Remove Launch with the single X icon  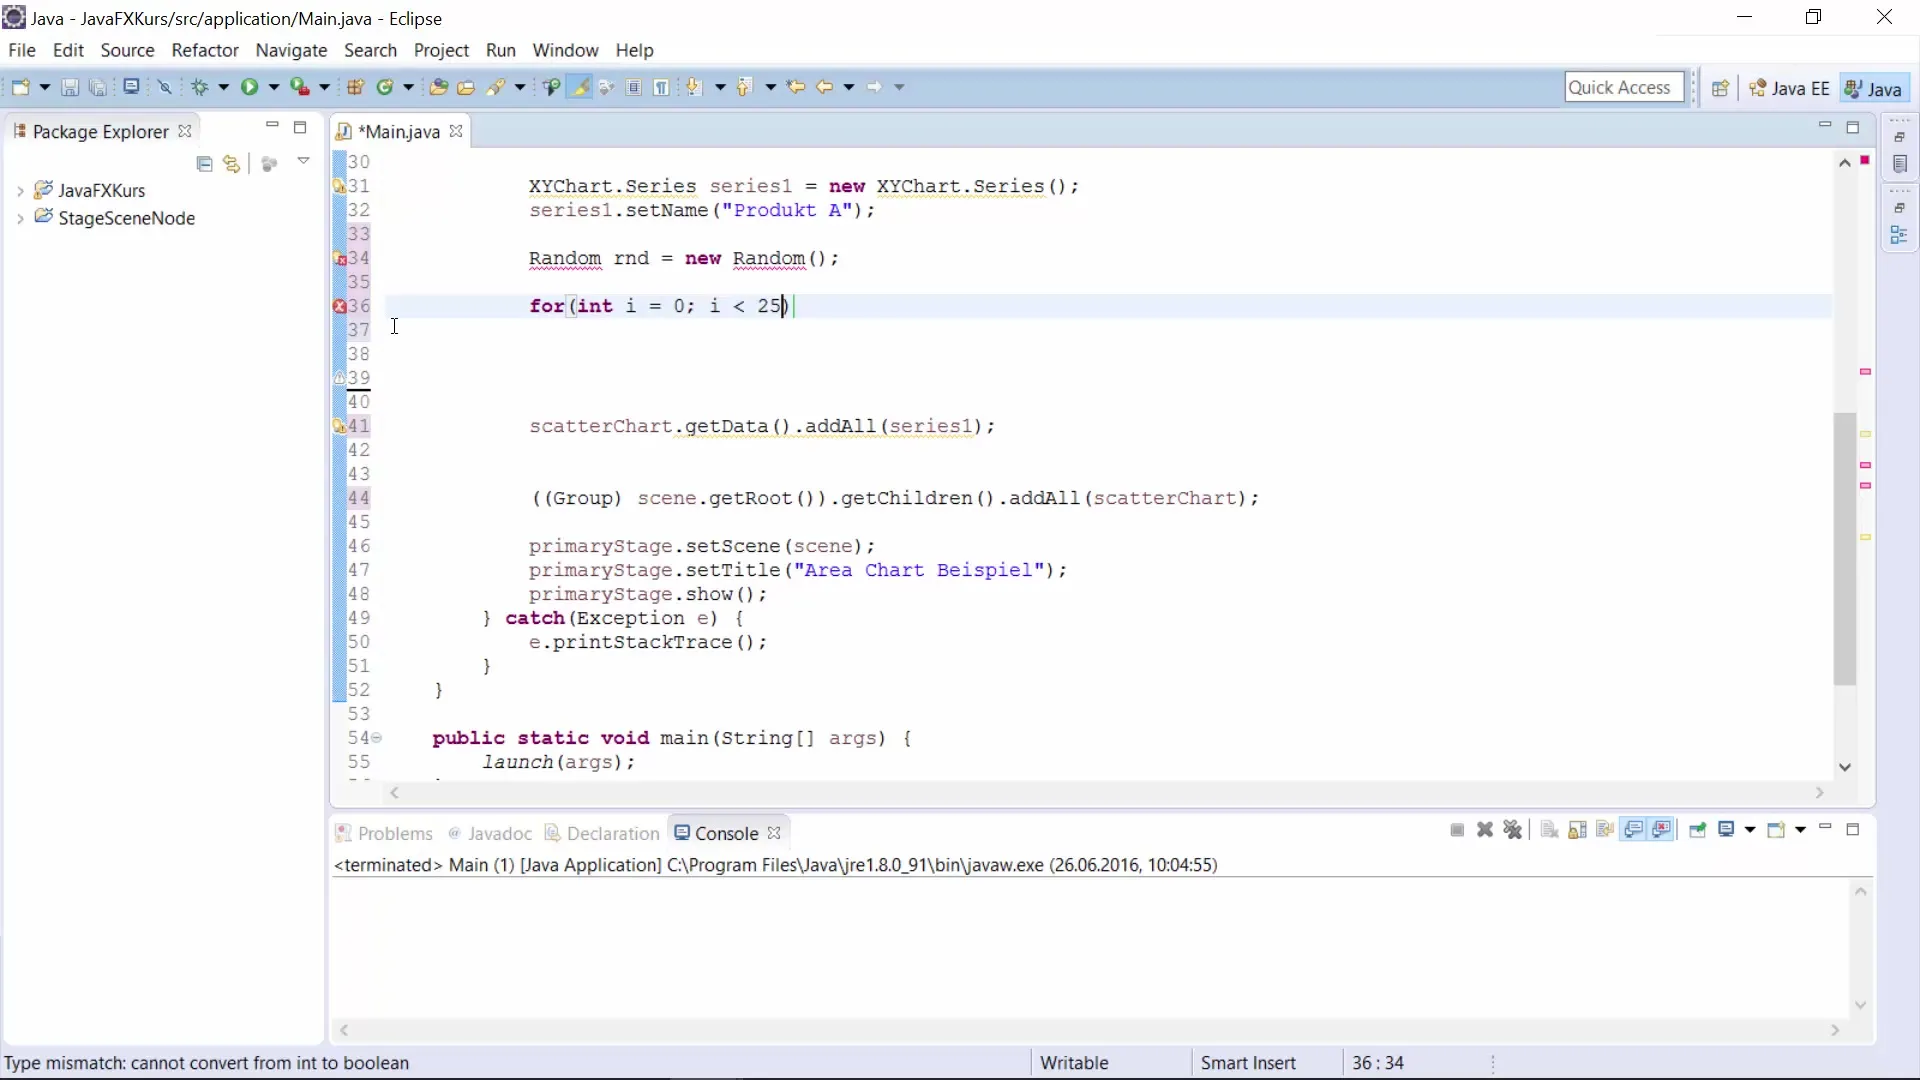pos(1485,830)
